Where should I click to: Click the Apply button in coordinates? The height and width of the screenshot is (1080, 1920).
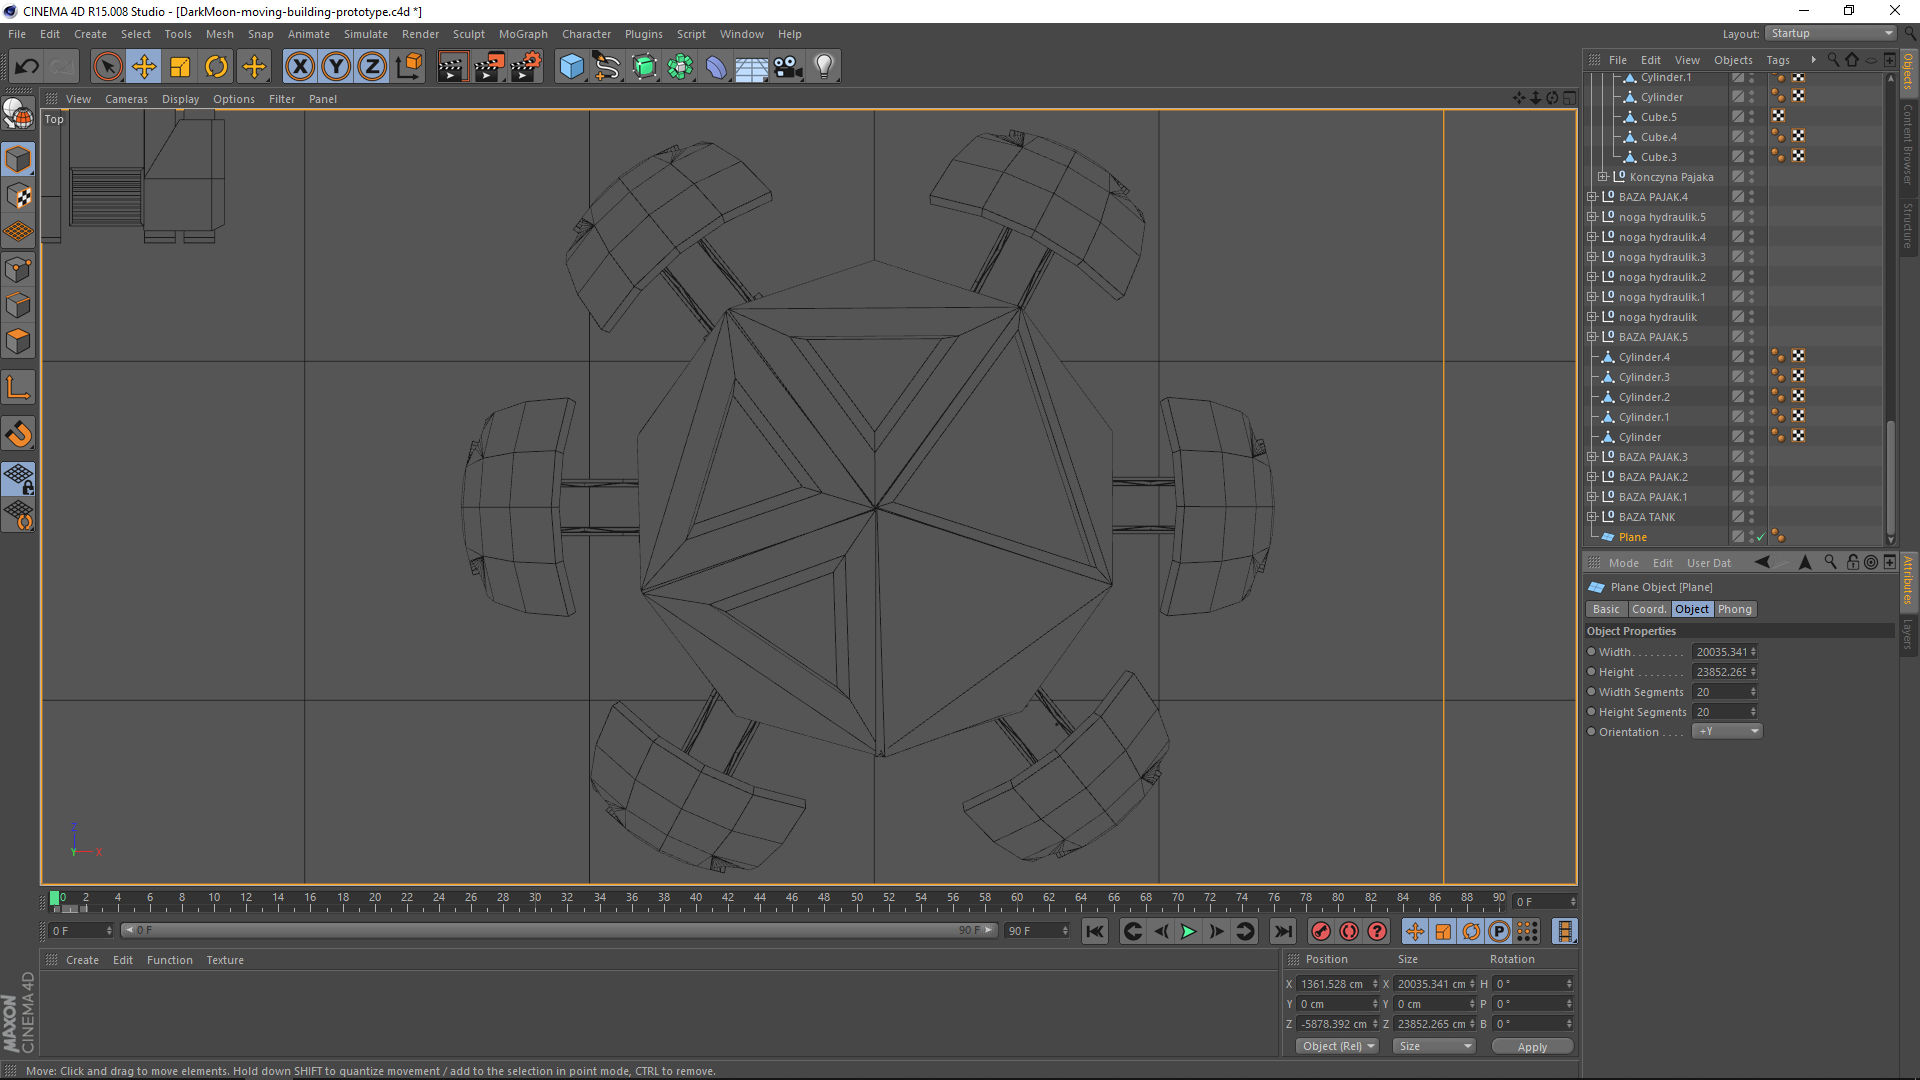pos(1531,1046)
